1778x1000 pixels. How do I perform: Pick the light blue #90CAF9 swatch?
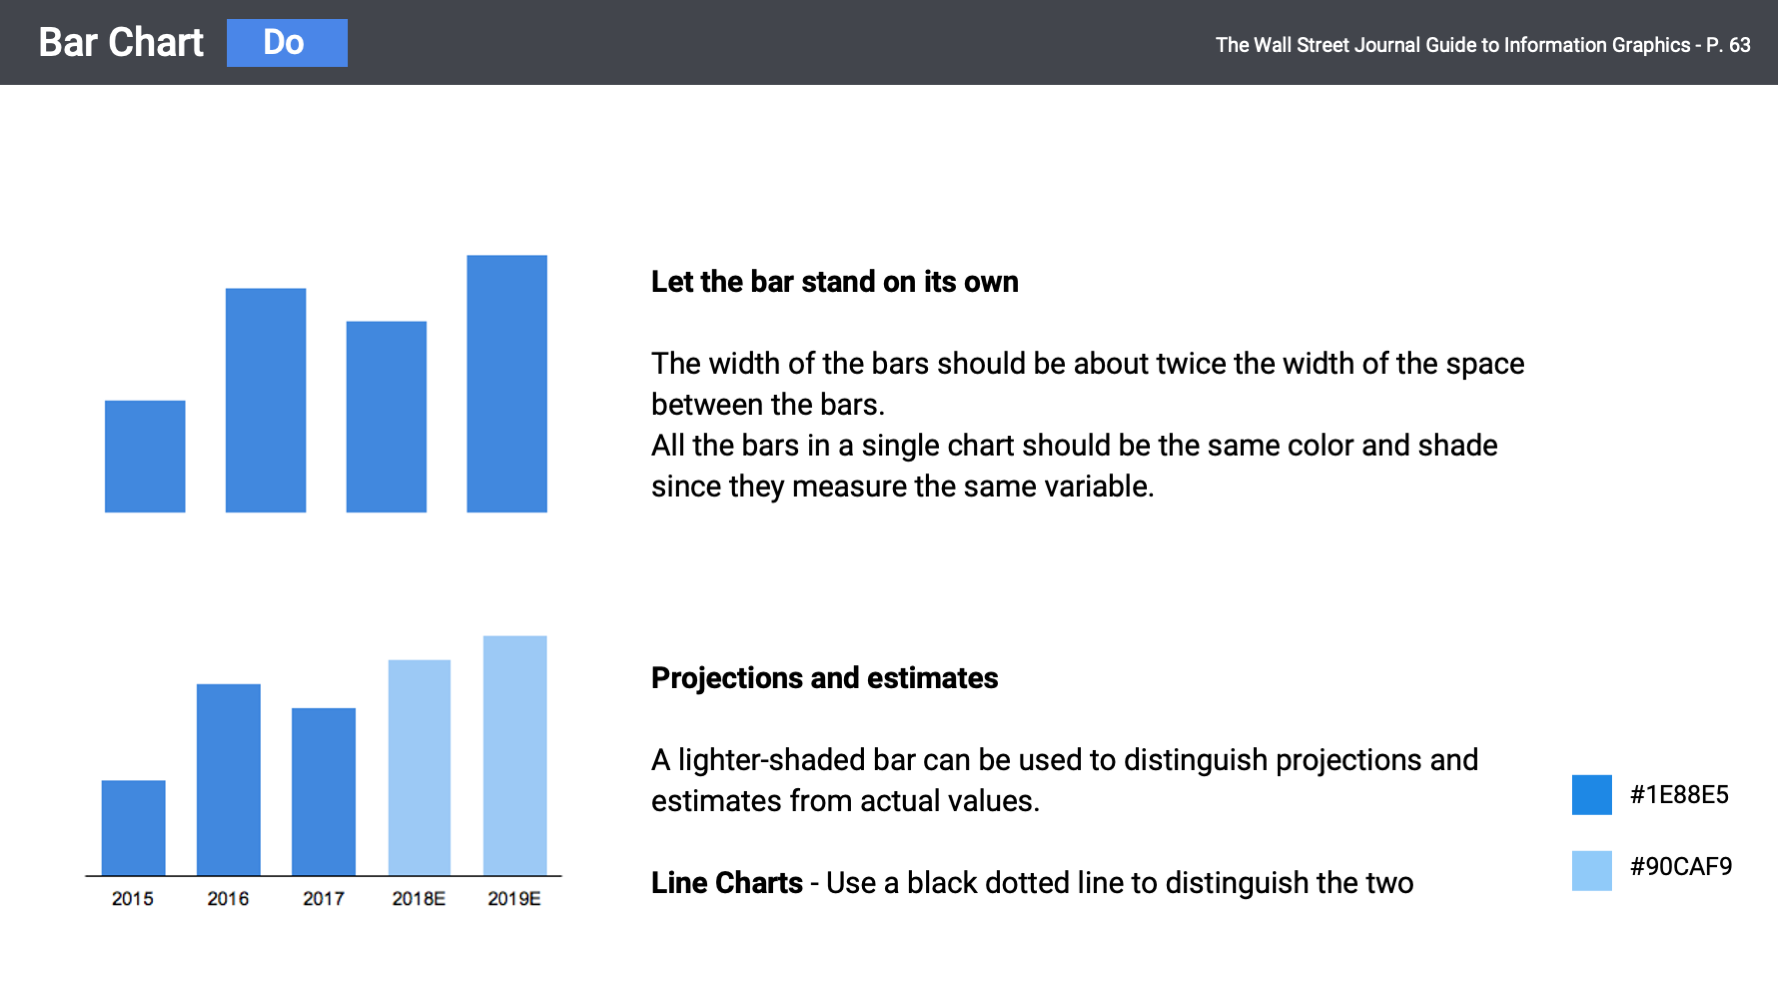[x=1591, y=870]
